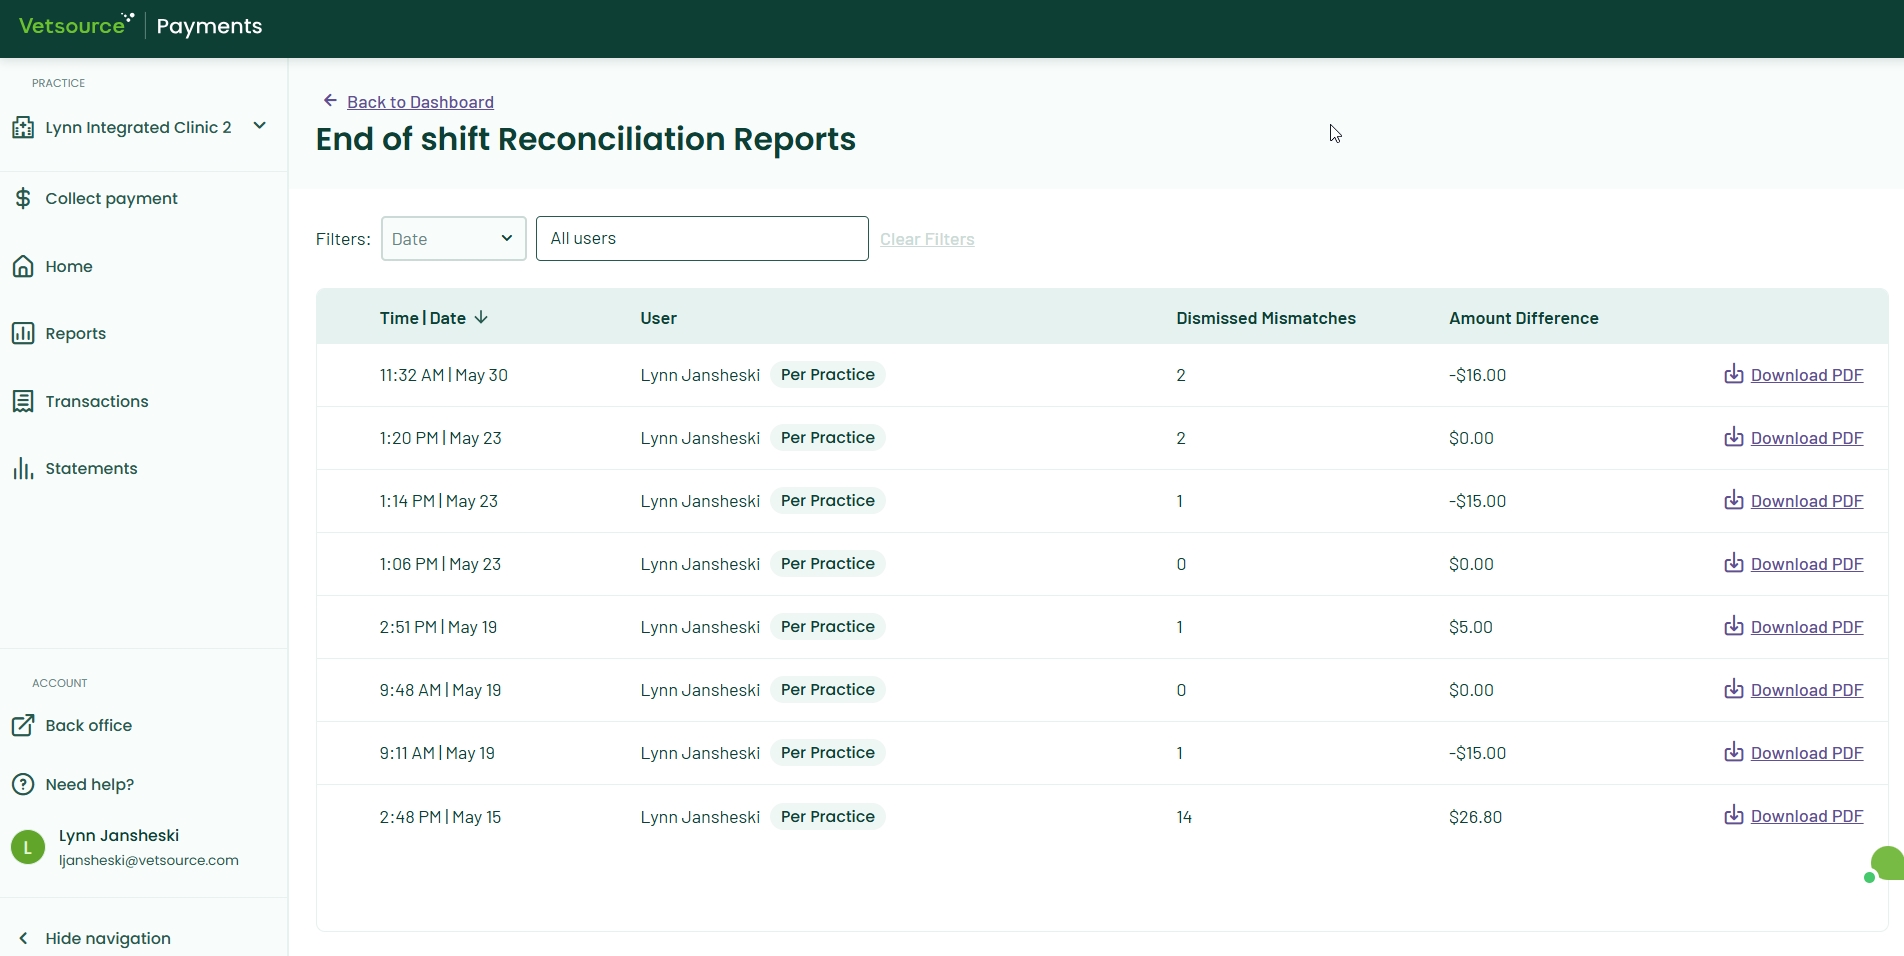Viewport: 1904px width, 956px height.
Task: Click the sort arrow next to Time | Date
Action: (481, 317)
